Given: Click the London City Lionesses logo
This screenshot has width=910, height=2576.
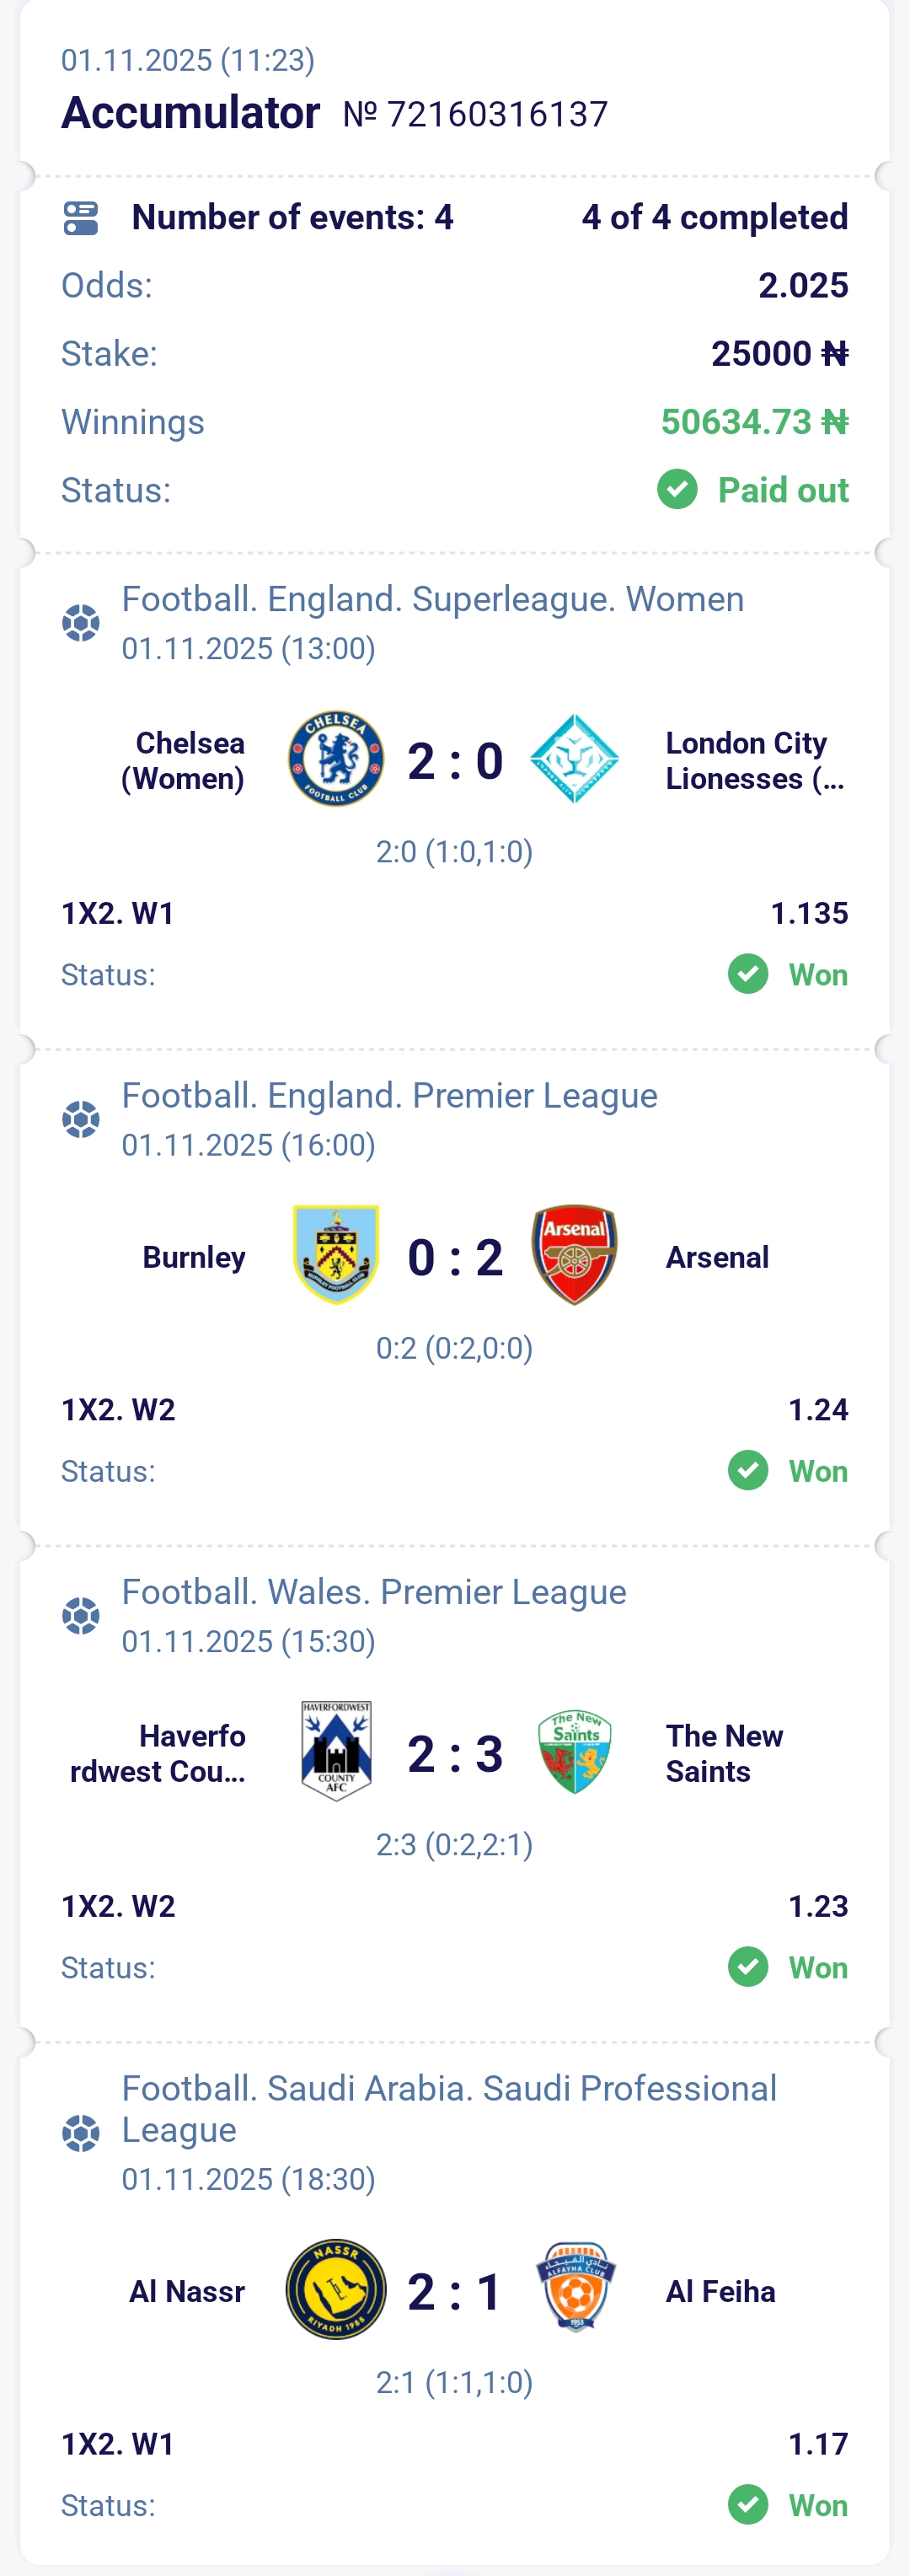Looking at the screenshot, I should pyautogui.click(x=574, y=760).
